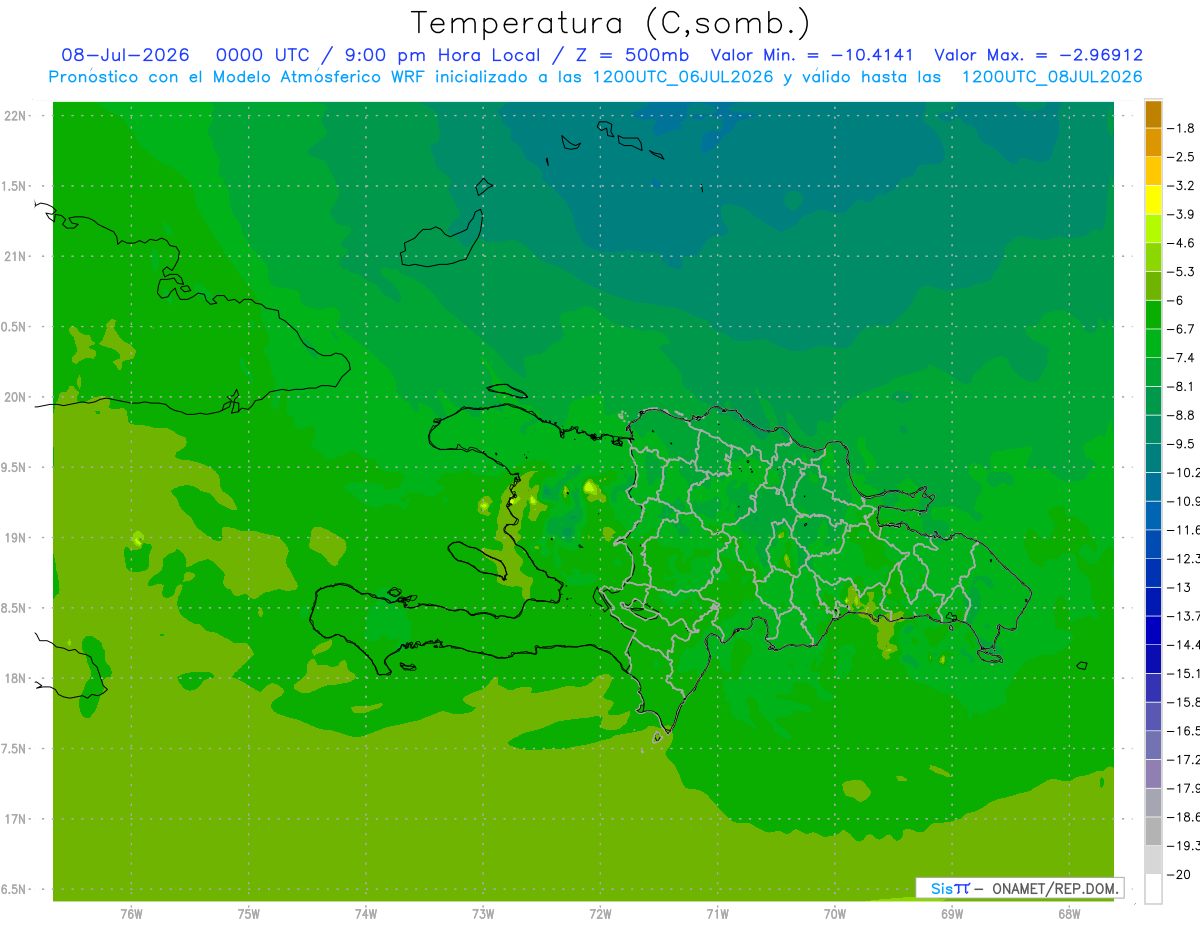Click the "6.5N" latitude label

[x=15, y=889]
